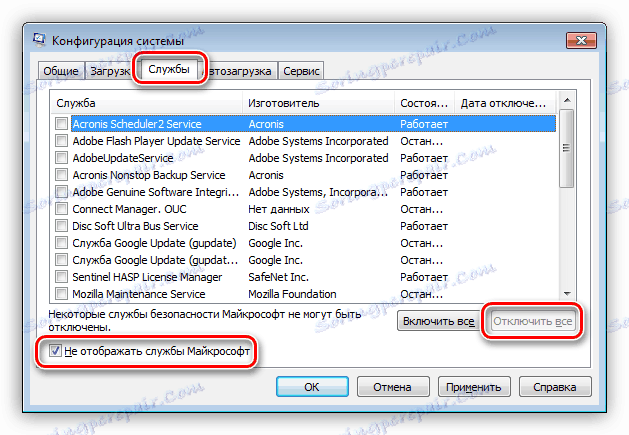Tick the Mozilla Maintenance Service checkbox
Image resolution: width=629 pixels, height=435 pixels.
(61, 294)
